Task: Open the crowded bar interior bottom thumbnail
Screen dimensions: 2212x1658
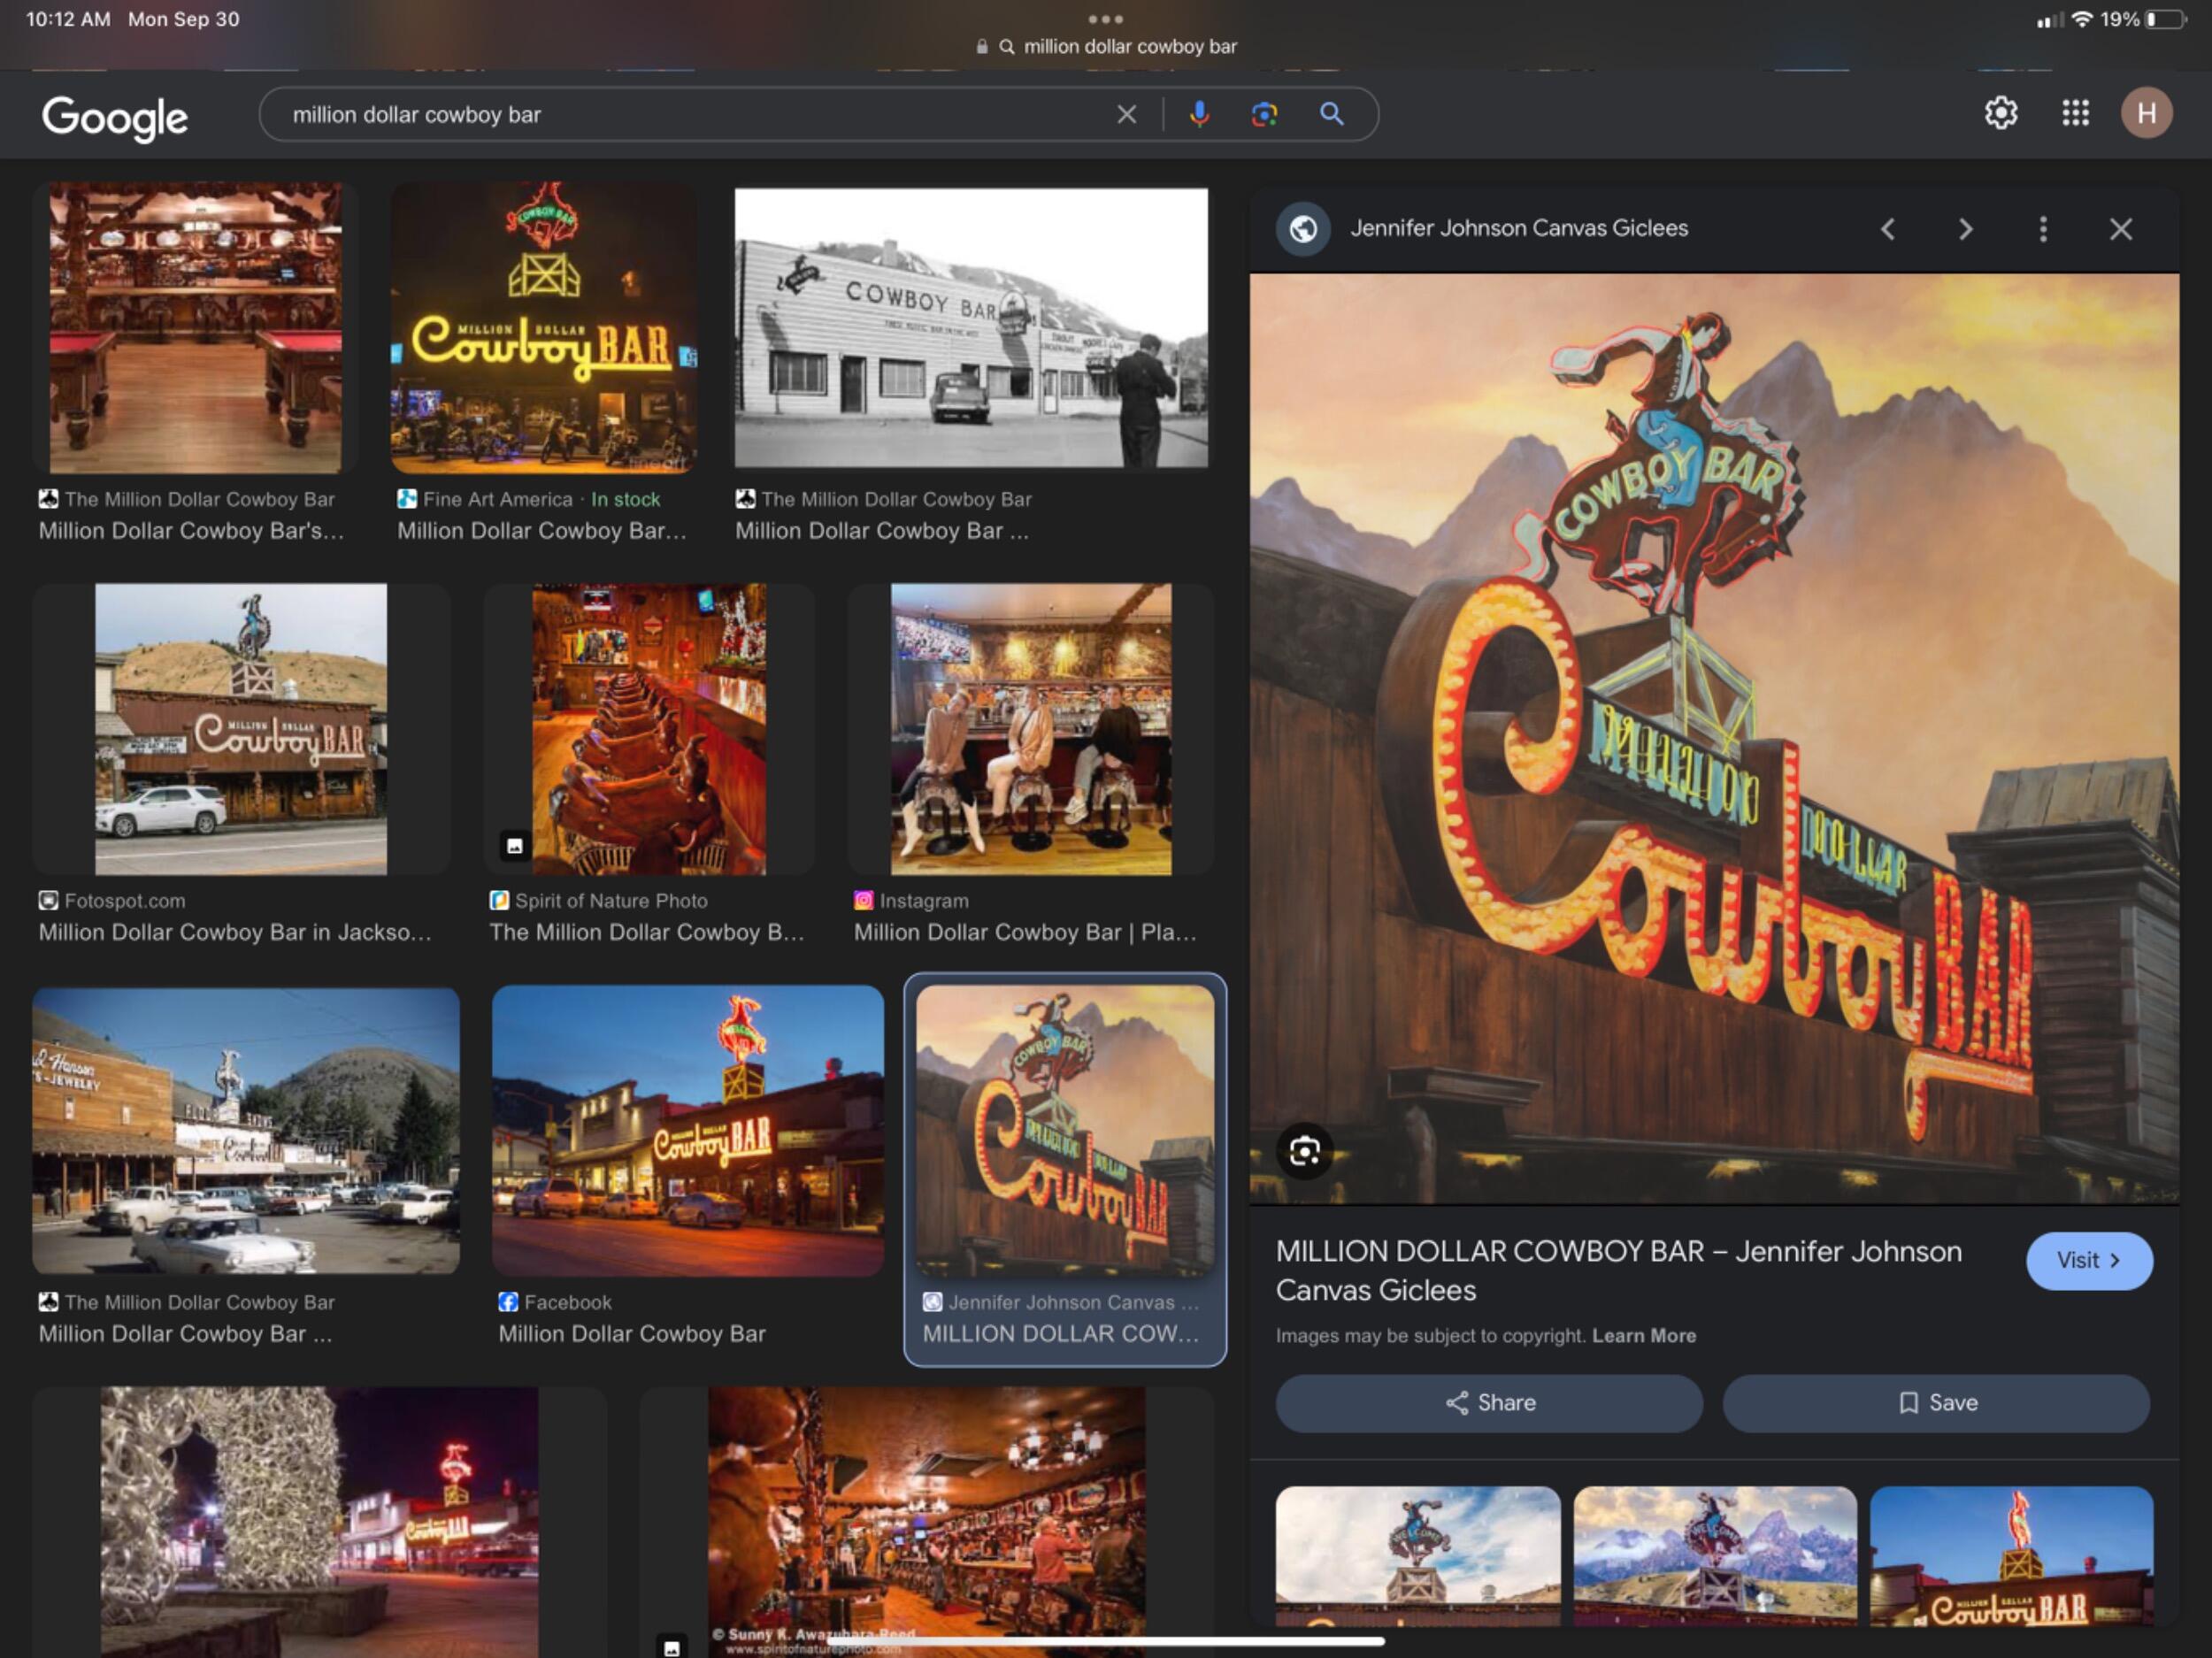Action: 926,1521
